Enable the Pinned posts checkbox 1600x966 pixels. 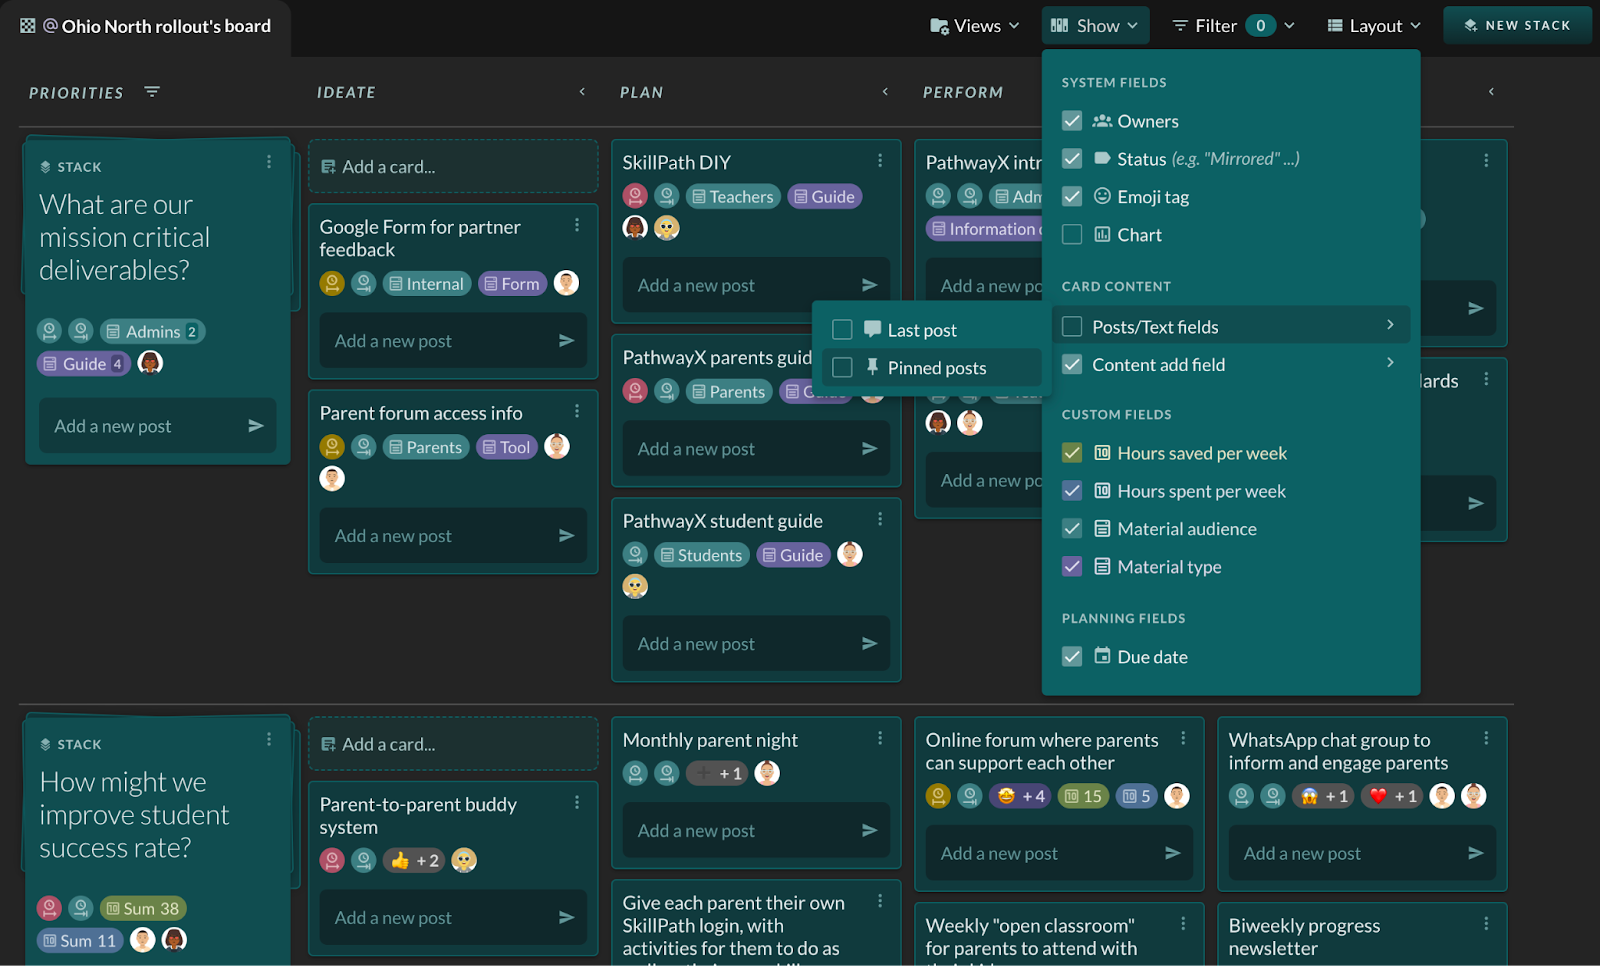(842, 368)
